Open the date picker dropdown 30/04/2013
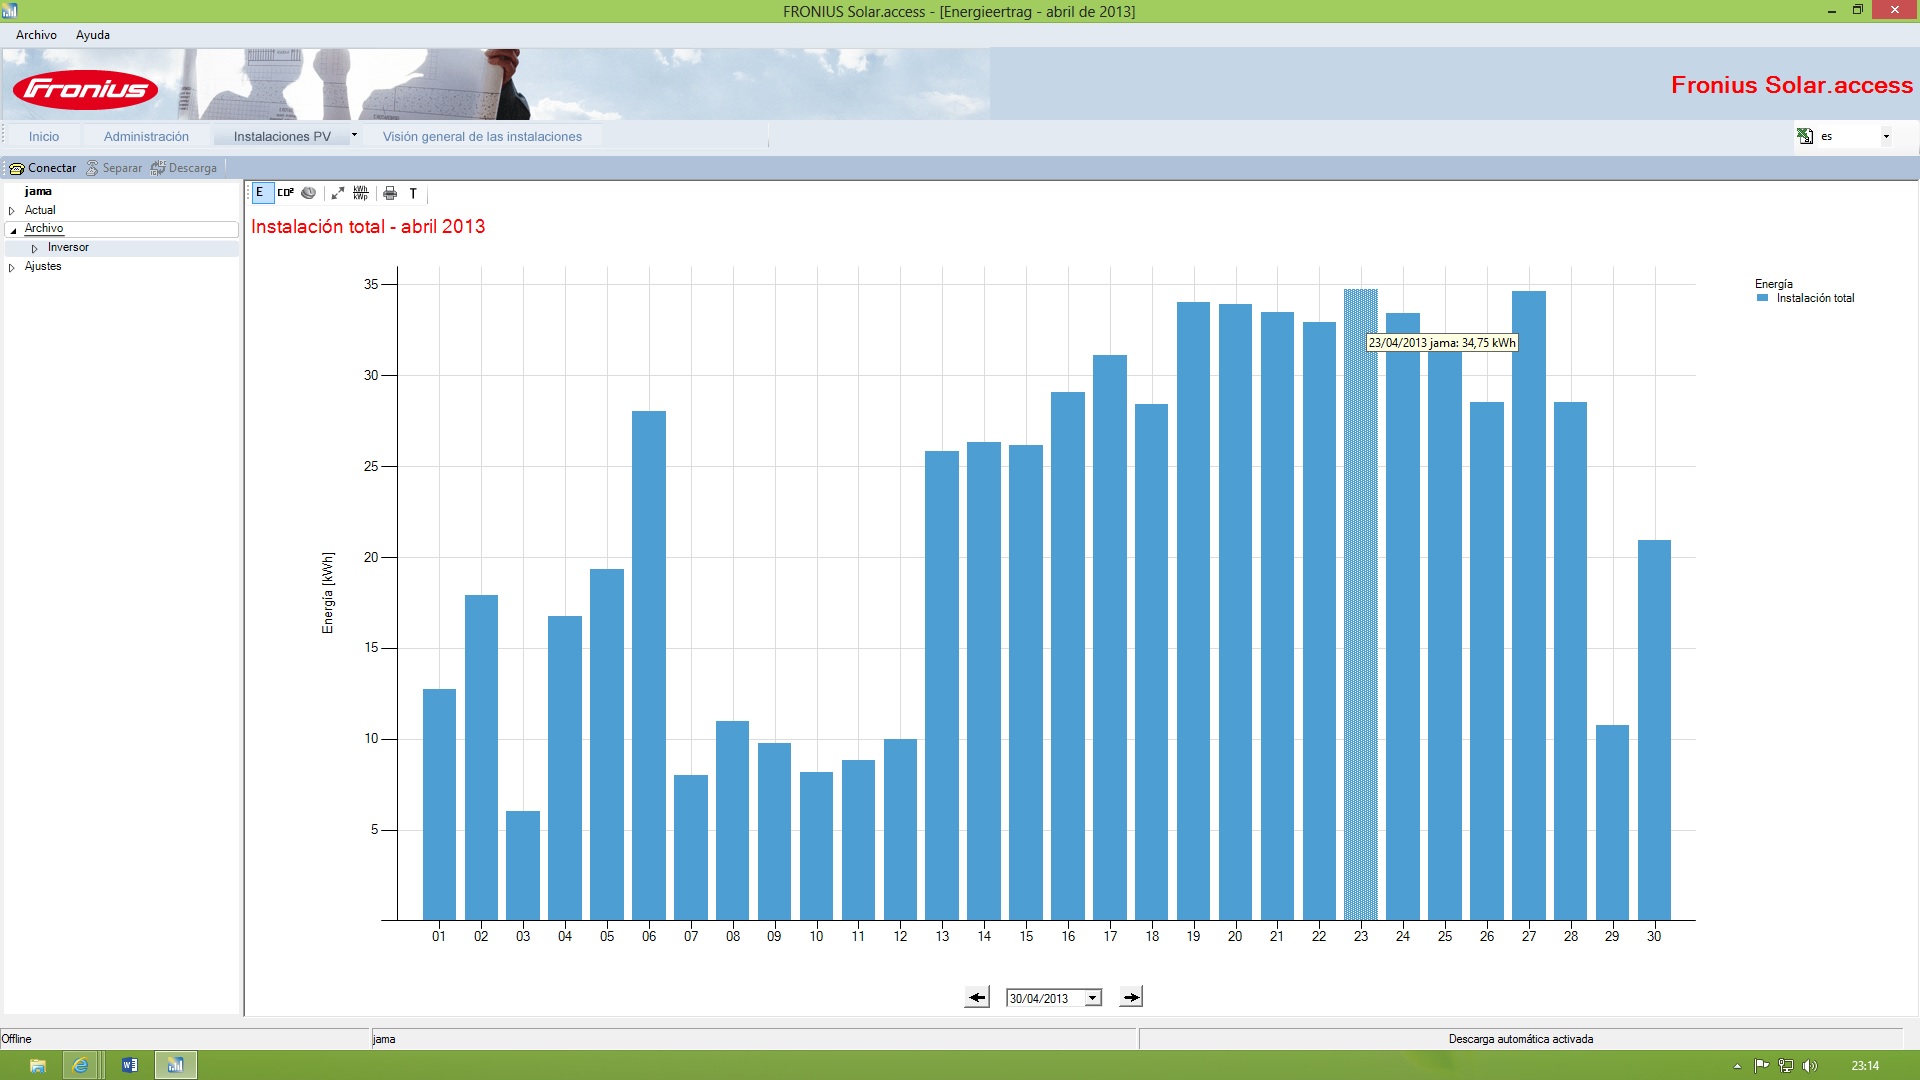The image size is (1920, 1080). [1093, 998]
